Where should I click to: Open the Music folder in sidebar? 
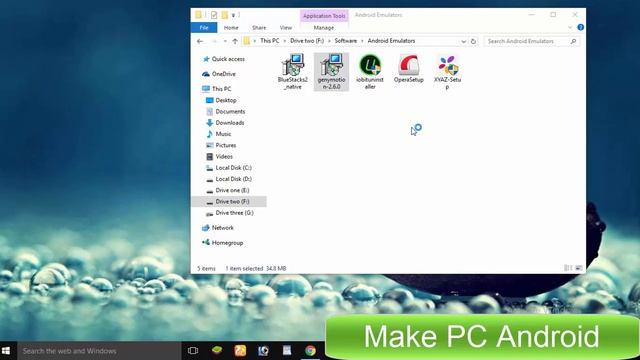click(x=219, y=134)
